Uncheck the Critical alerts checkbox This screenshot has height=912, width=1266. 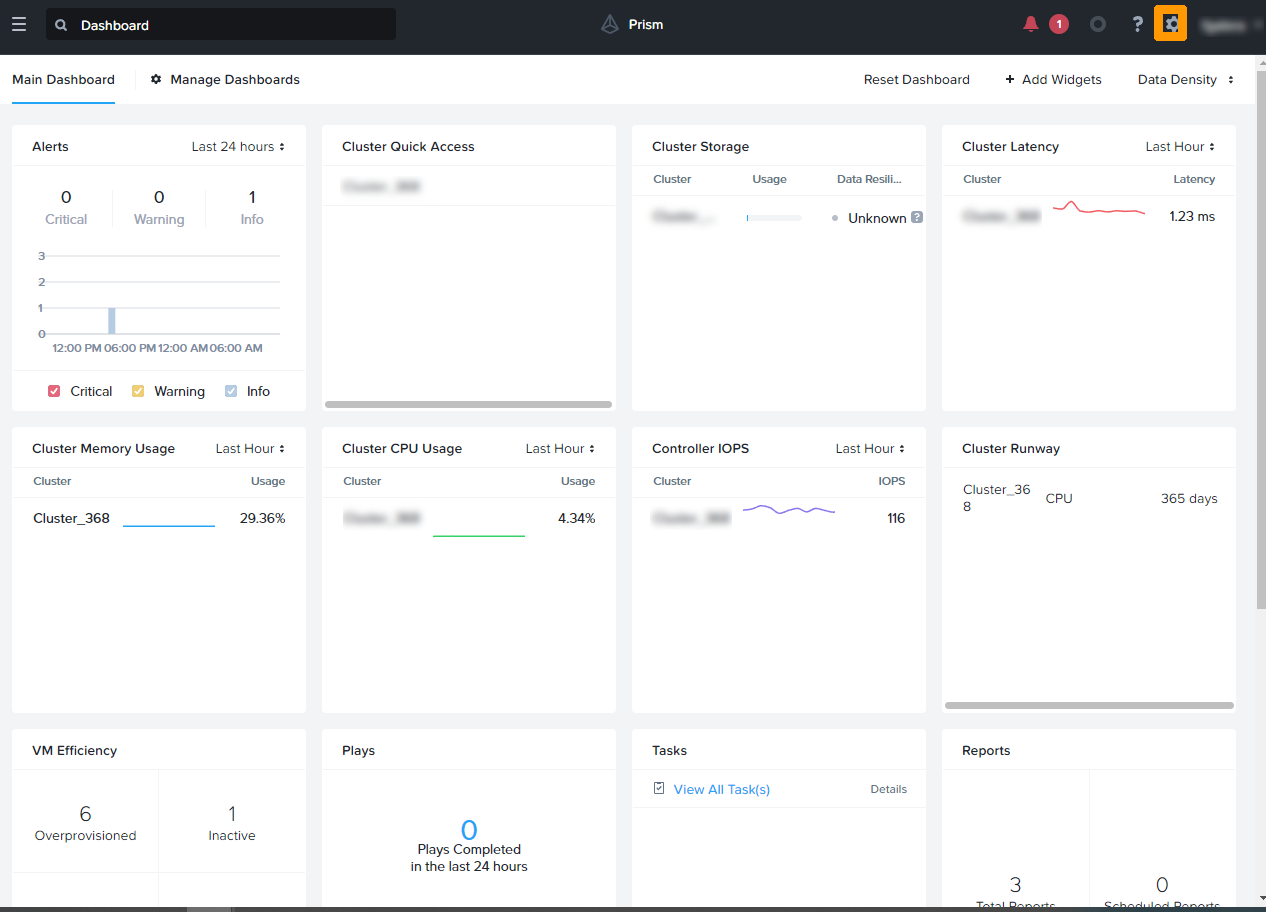point(55,391)
